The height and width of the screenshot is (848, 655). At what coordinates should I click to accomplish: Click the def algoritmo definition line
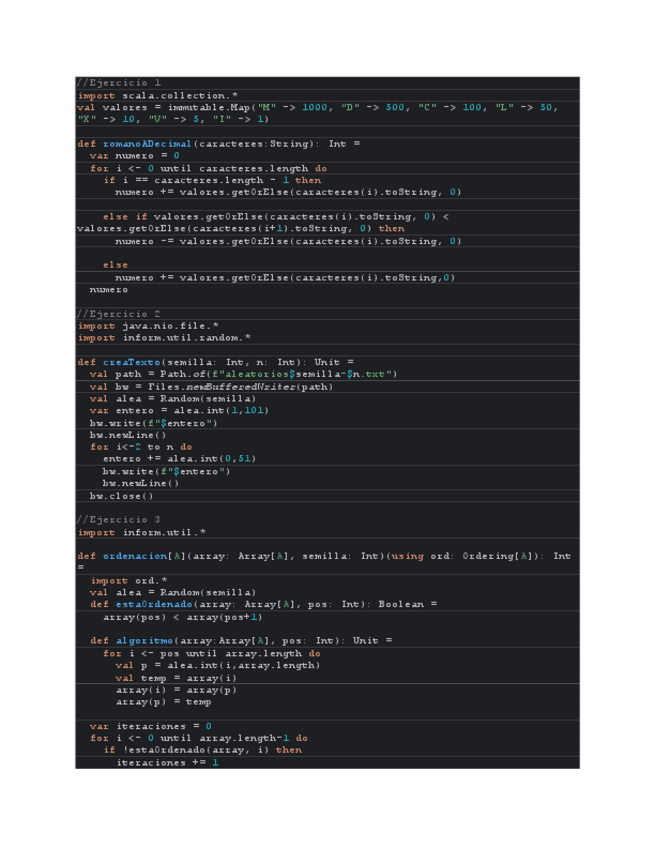240,641
